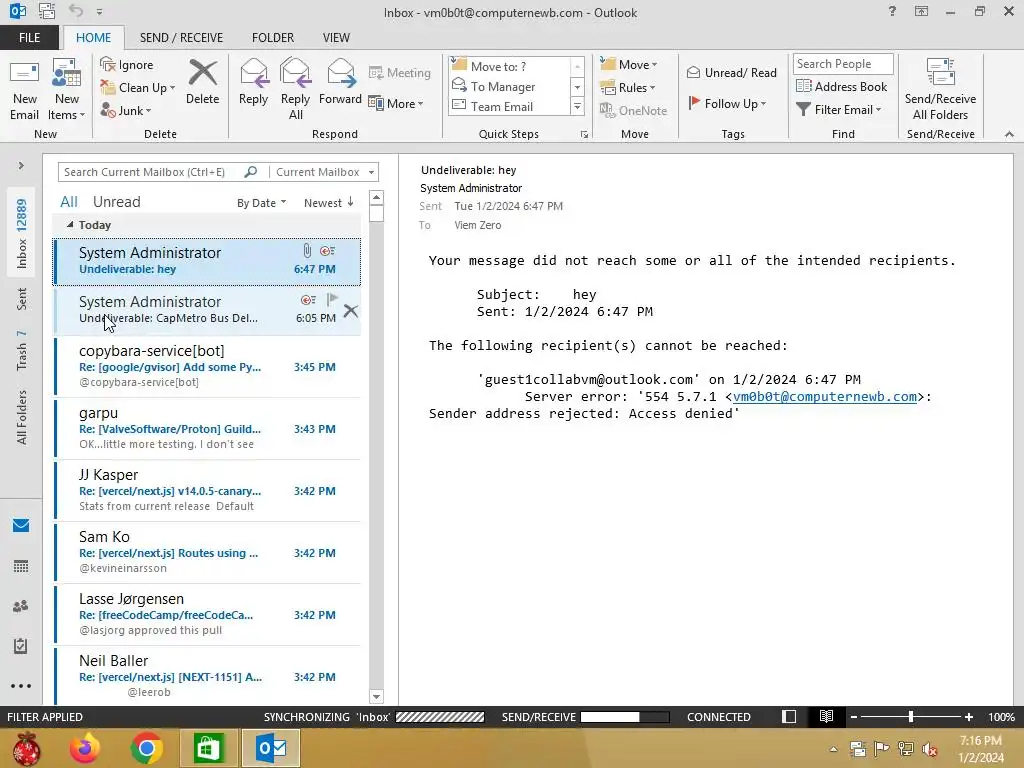The height and width of the screenshot is (768, 1024).
Task: Open the FILE tab
Action: click(29, 38)
